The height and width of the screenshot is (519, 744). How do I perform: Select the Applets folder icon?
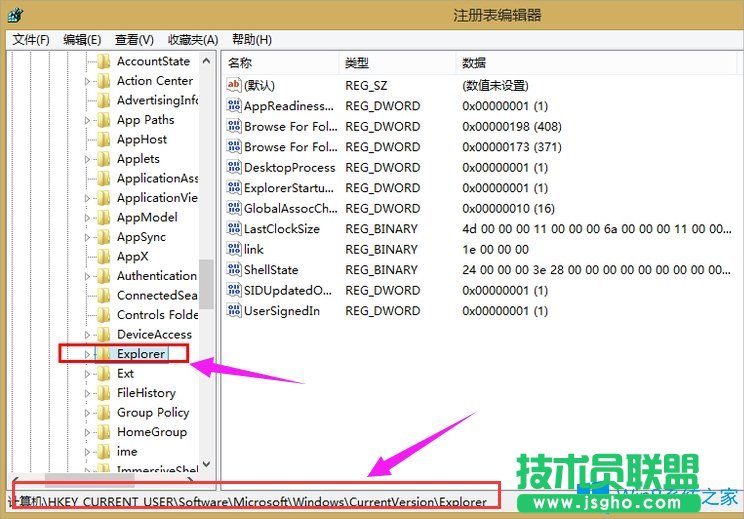[104, 158]
